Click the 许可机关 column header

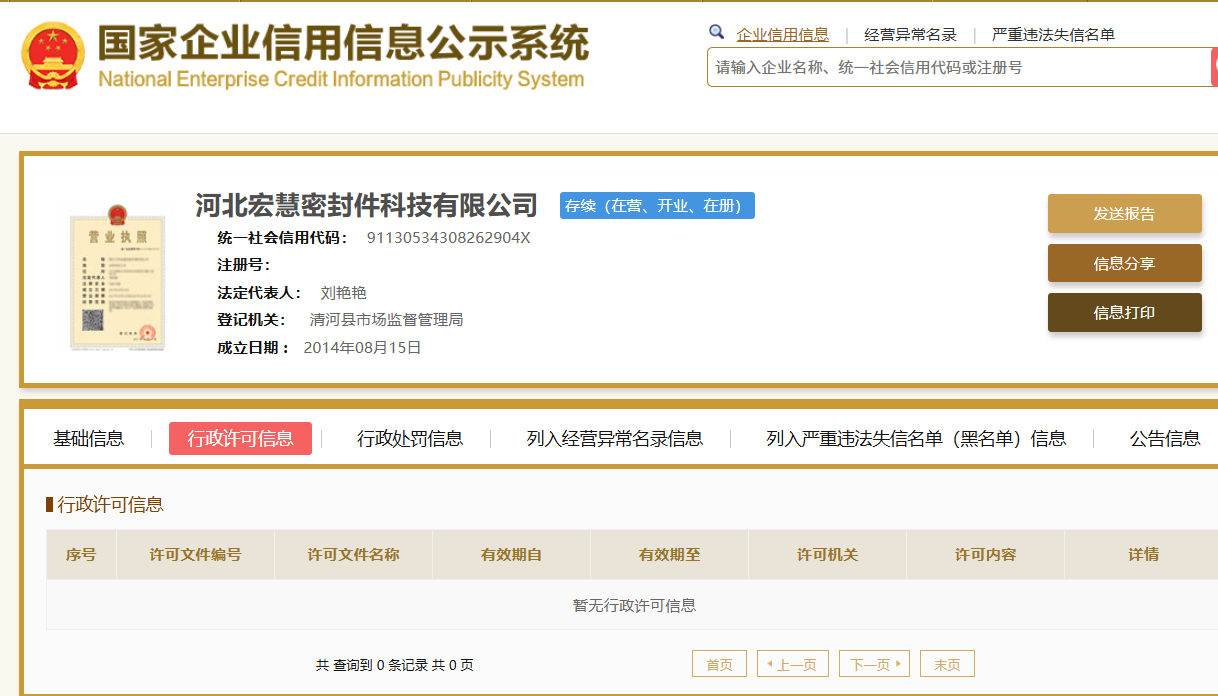pos(827,554)
